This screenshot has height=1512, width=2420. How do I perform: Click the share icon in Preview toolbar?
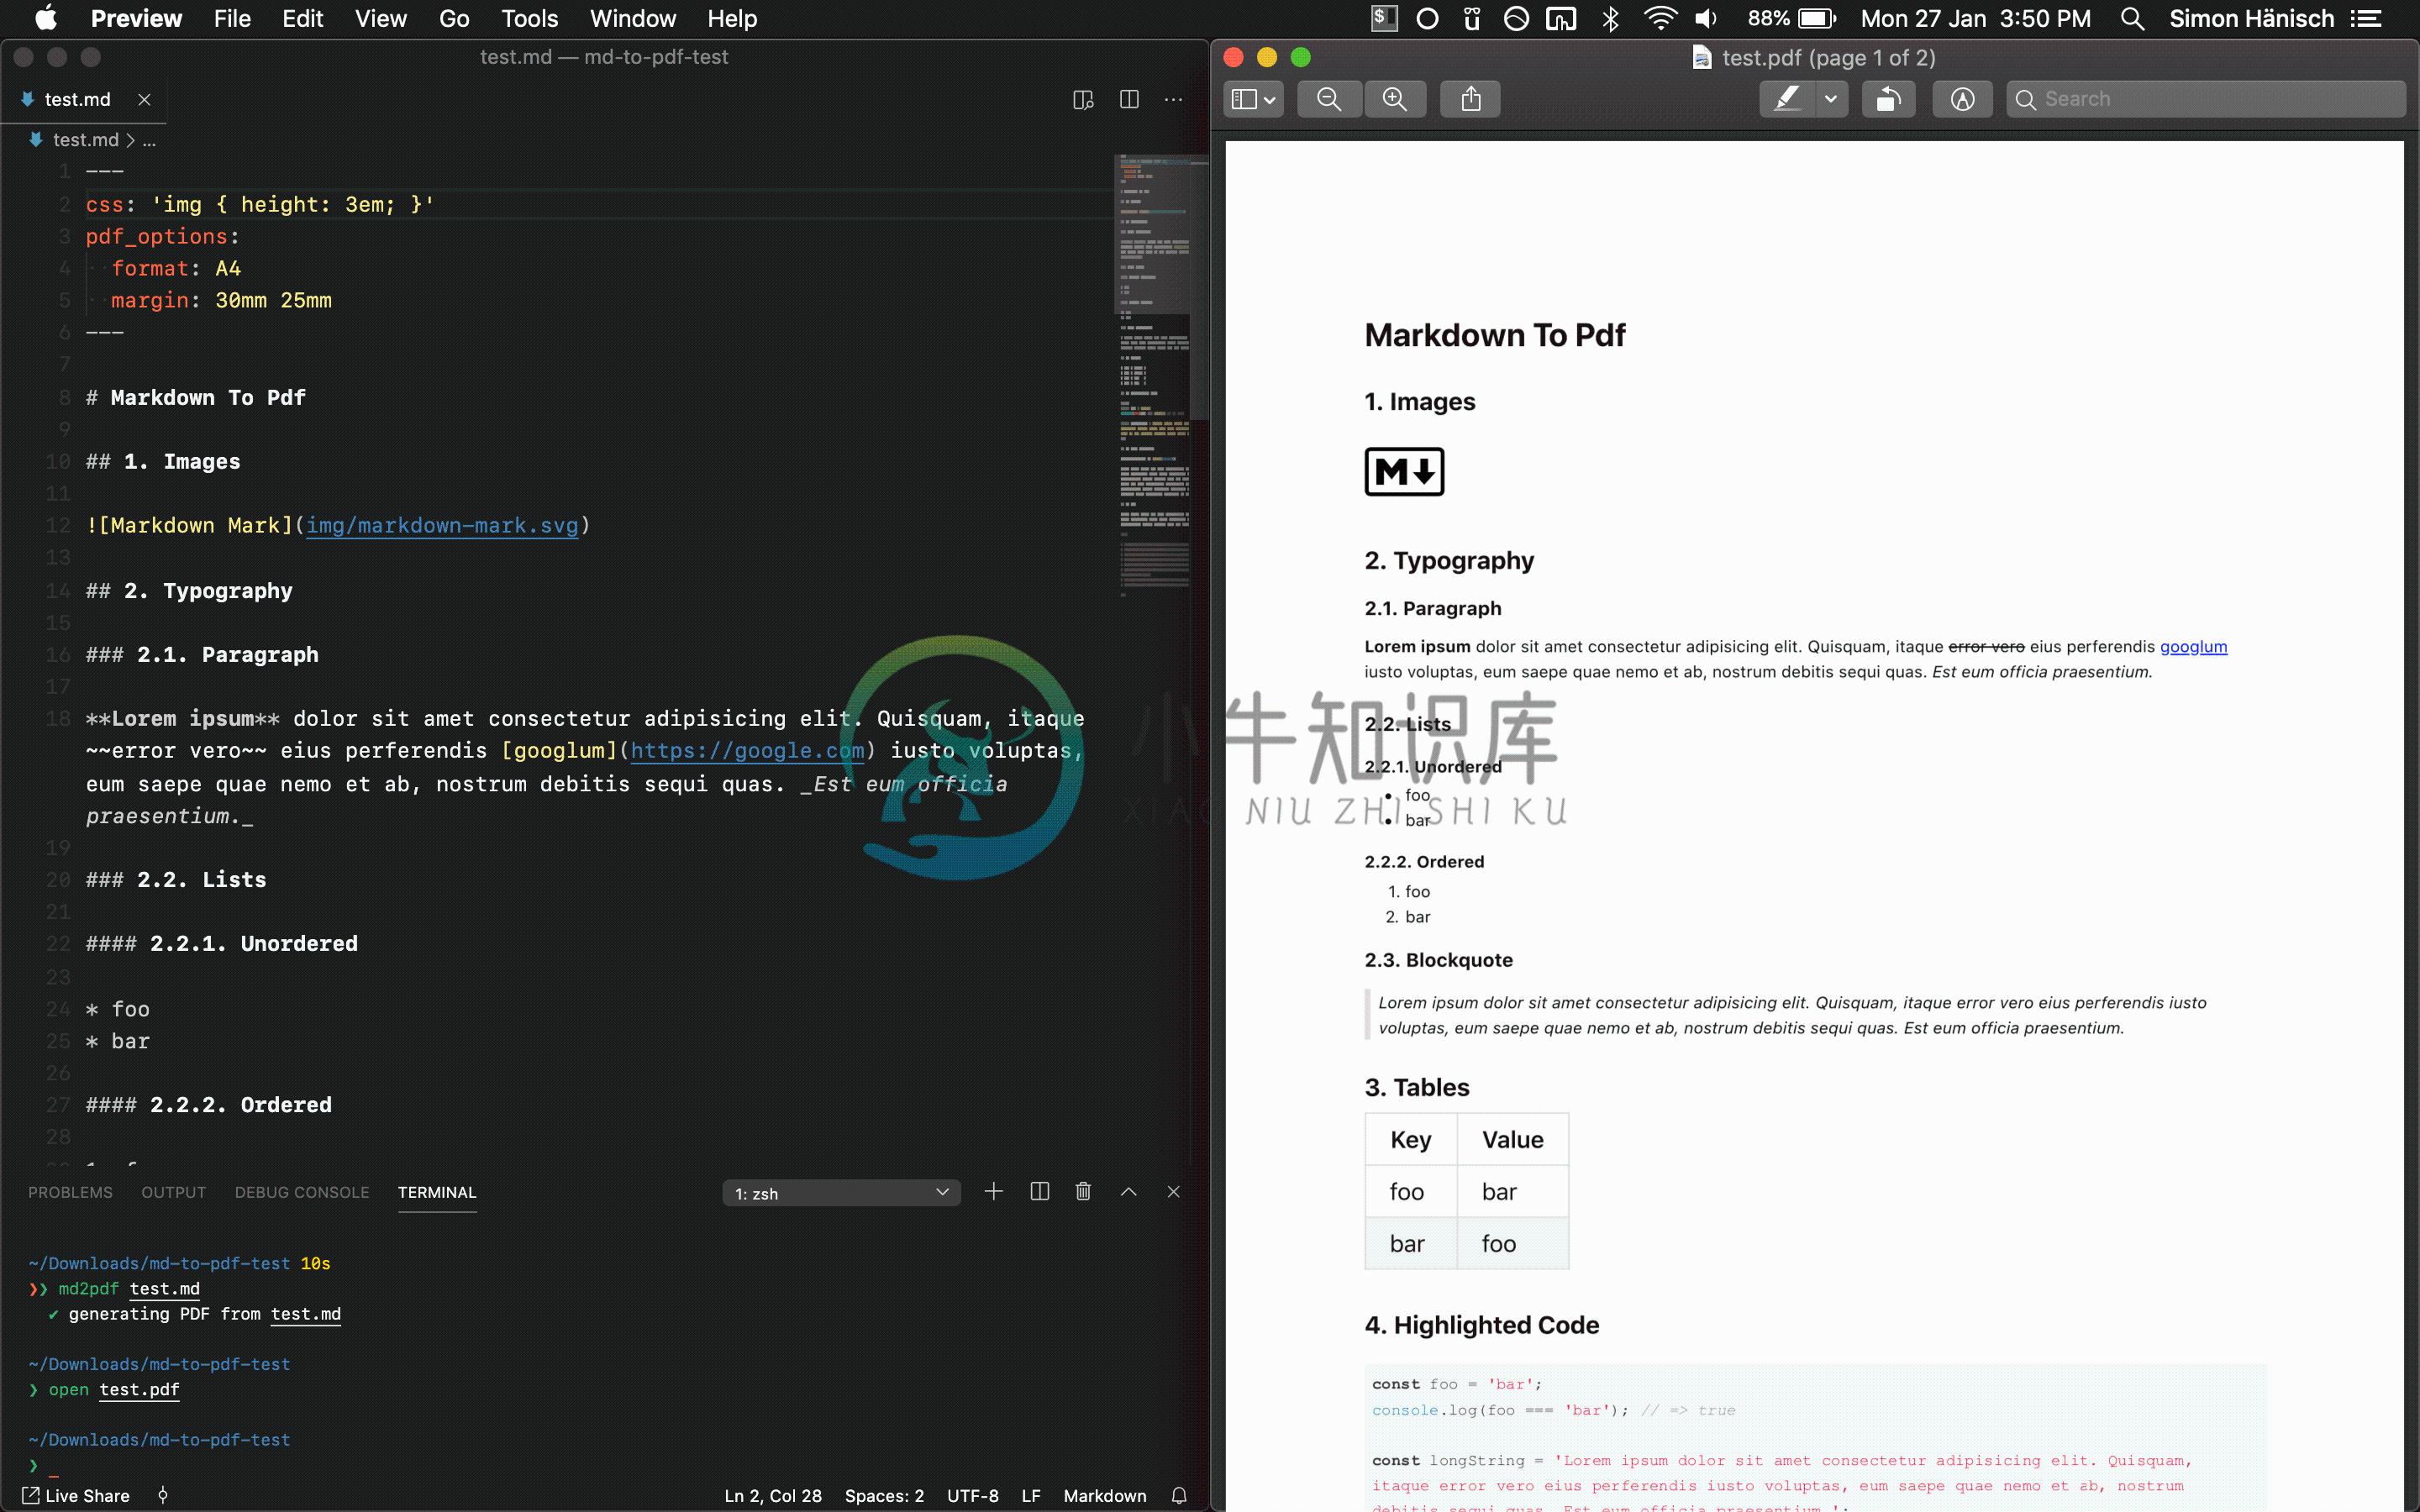(x=1472, y=97)
